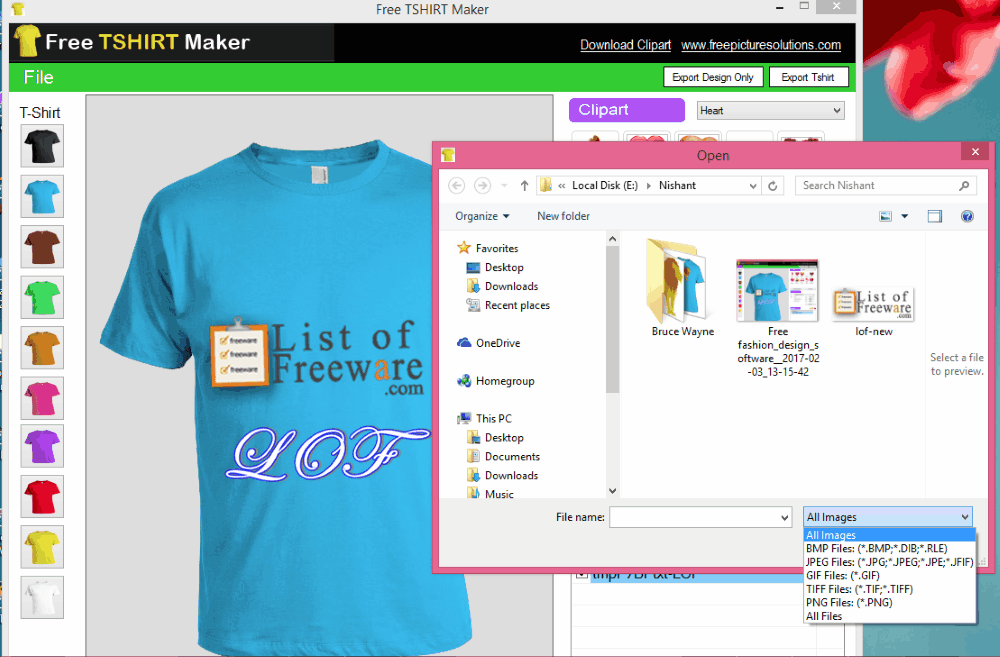Select Homegroup in the navigation tree
Screen dimensions: 1000x657
496,381
